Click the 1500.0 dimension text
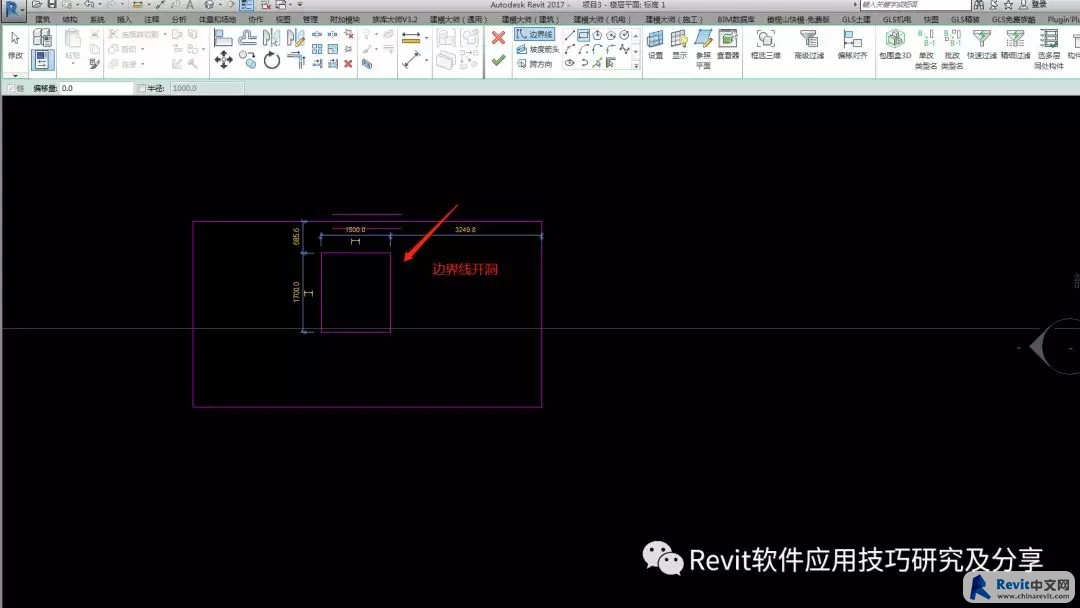This screenshot has height=608, width=1080. tap(355, 229)
